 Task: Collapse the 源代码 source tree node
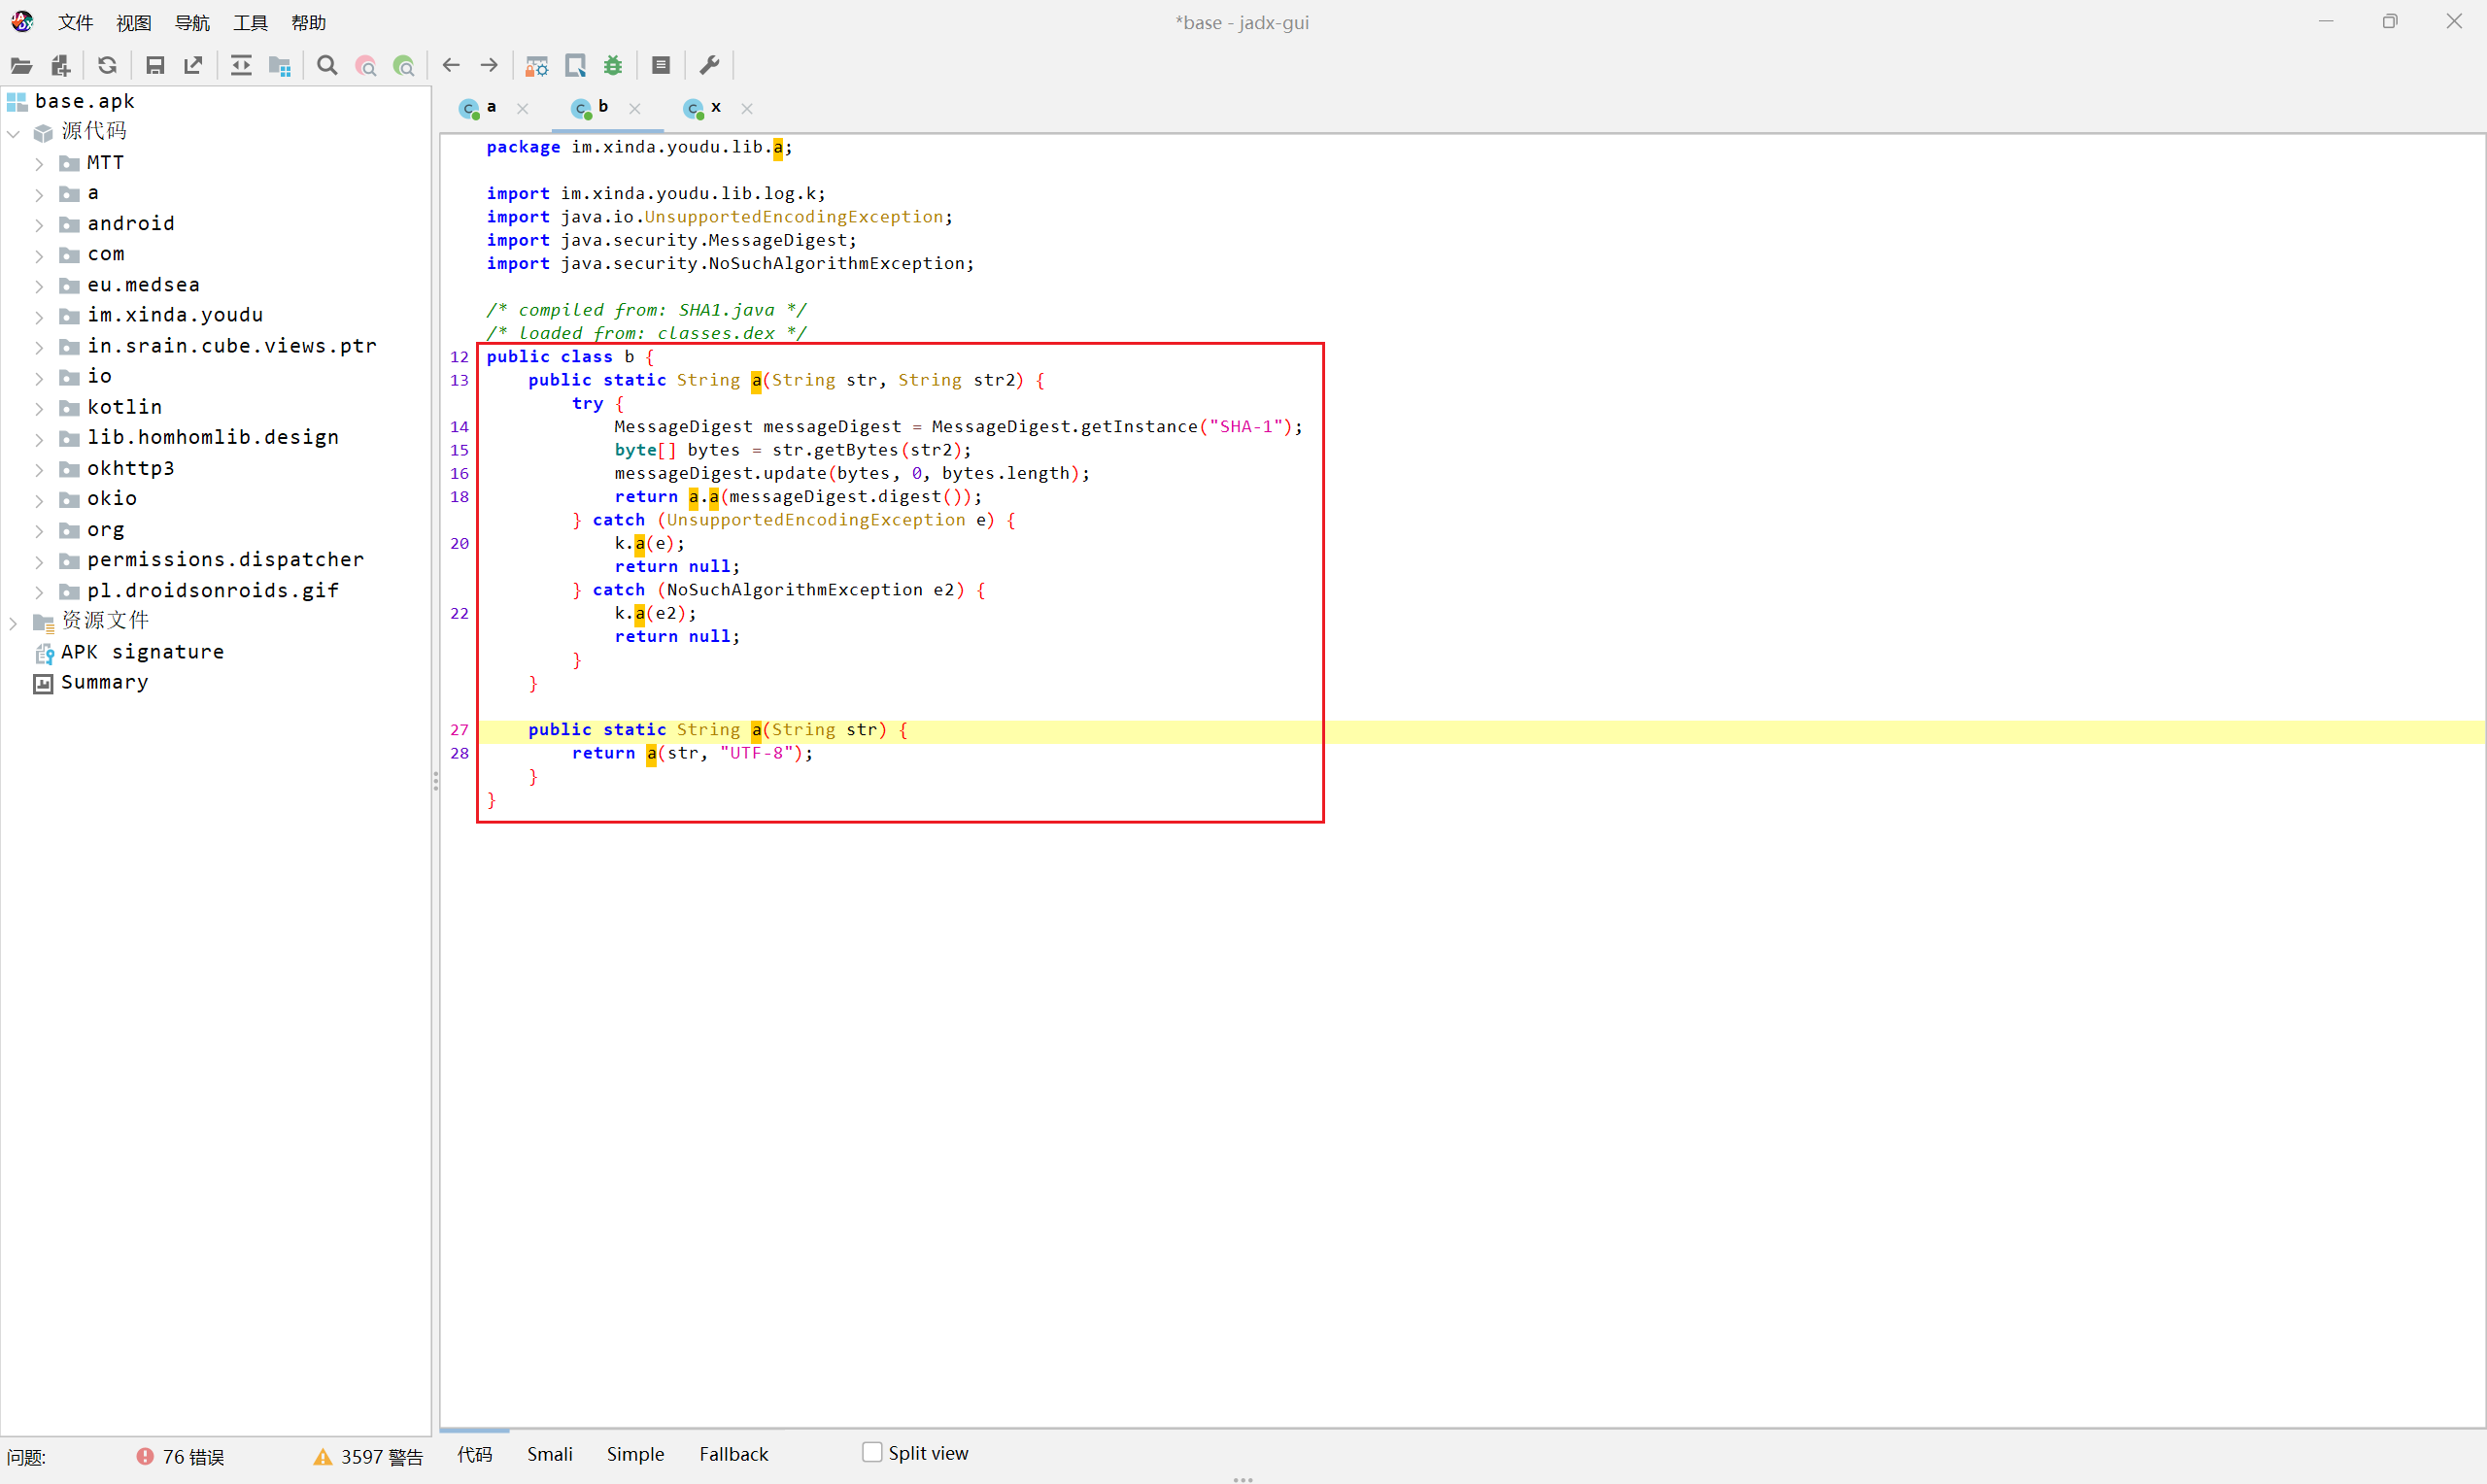point(13,132)
